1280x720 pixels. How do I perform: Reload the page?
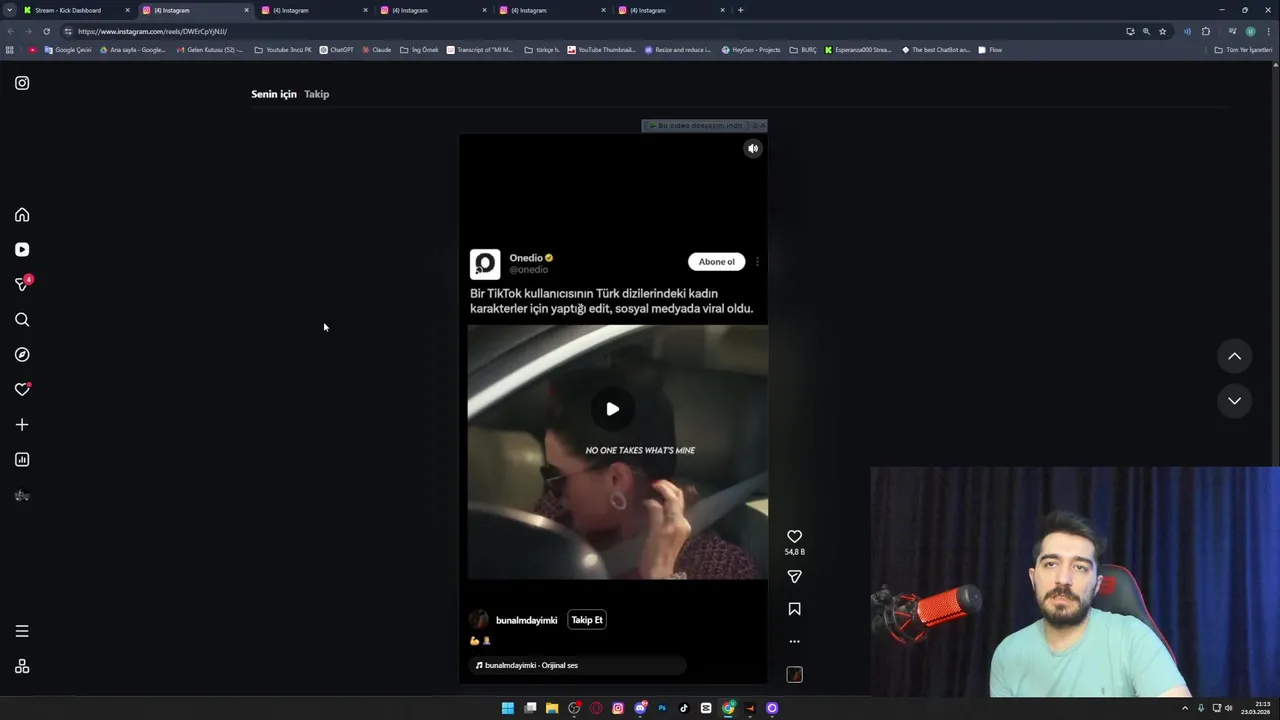click(46, 31)
